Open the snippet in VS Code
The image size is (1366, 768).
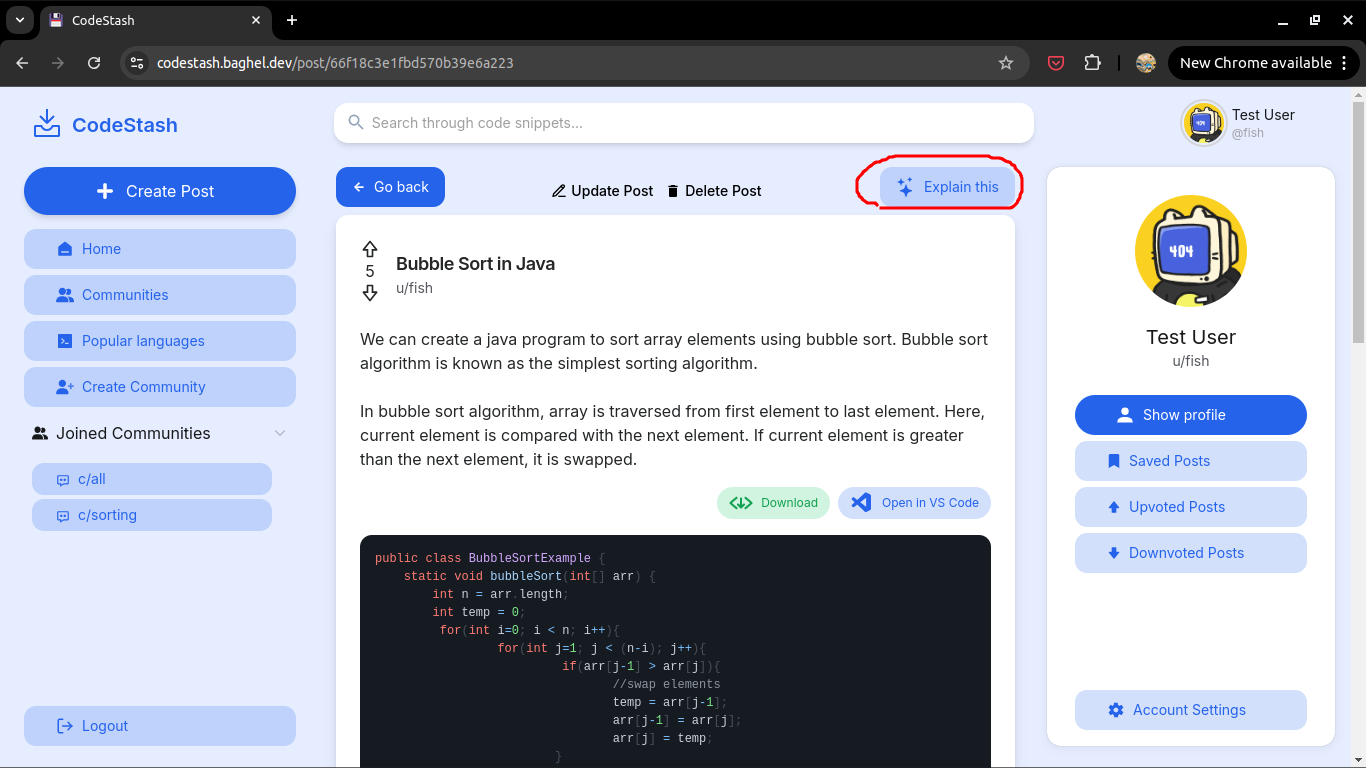(x=914, y=502)
